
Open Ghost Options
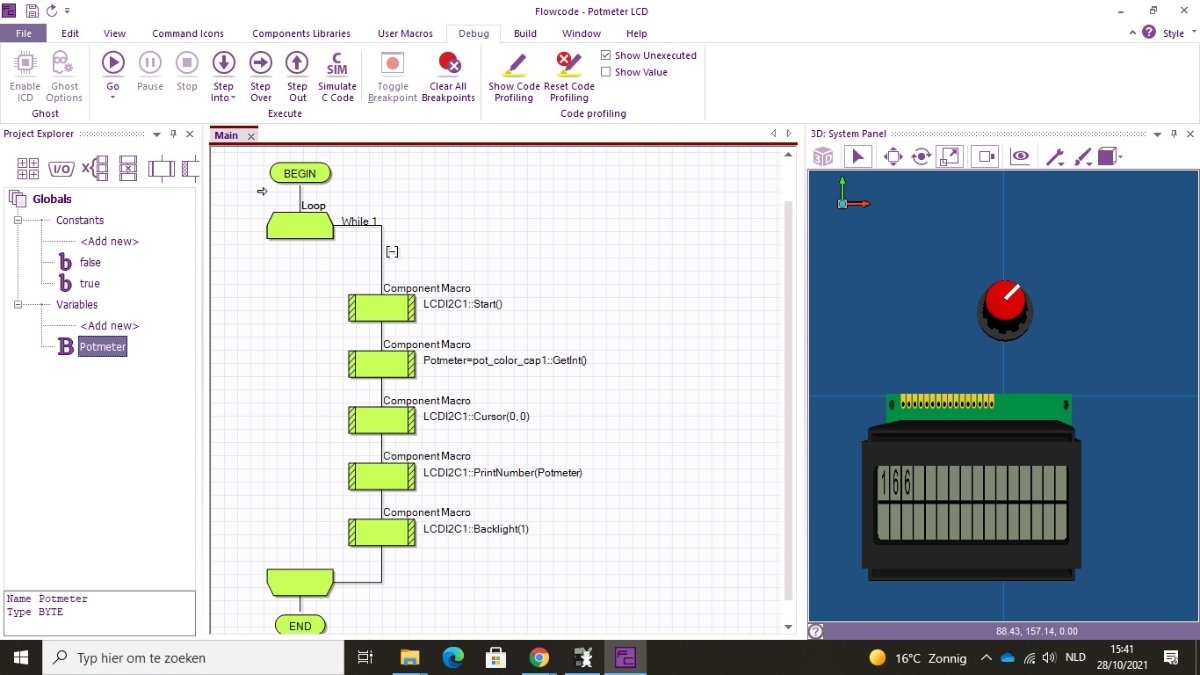[x=64, y=76]
